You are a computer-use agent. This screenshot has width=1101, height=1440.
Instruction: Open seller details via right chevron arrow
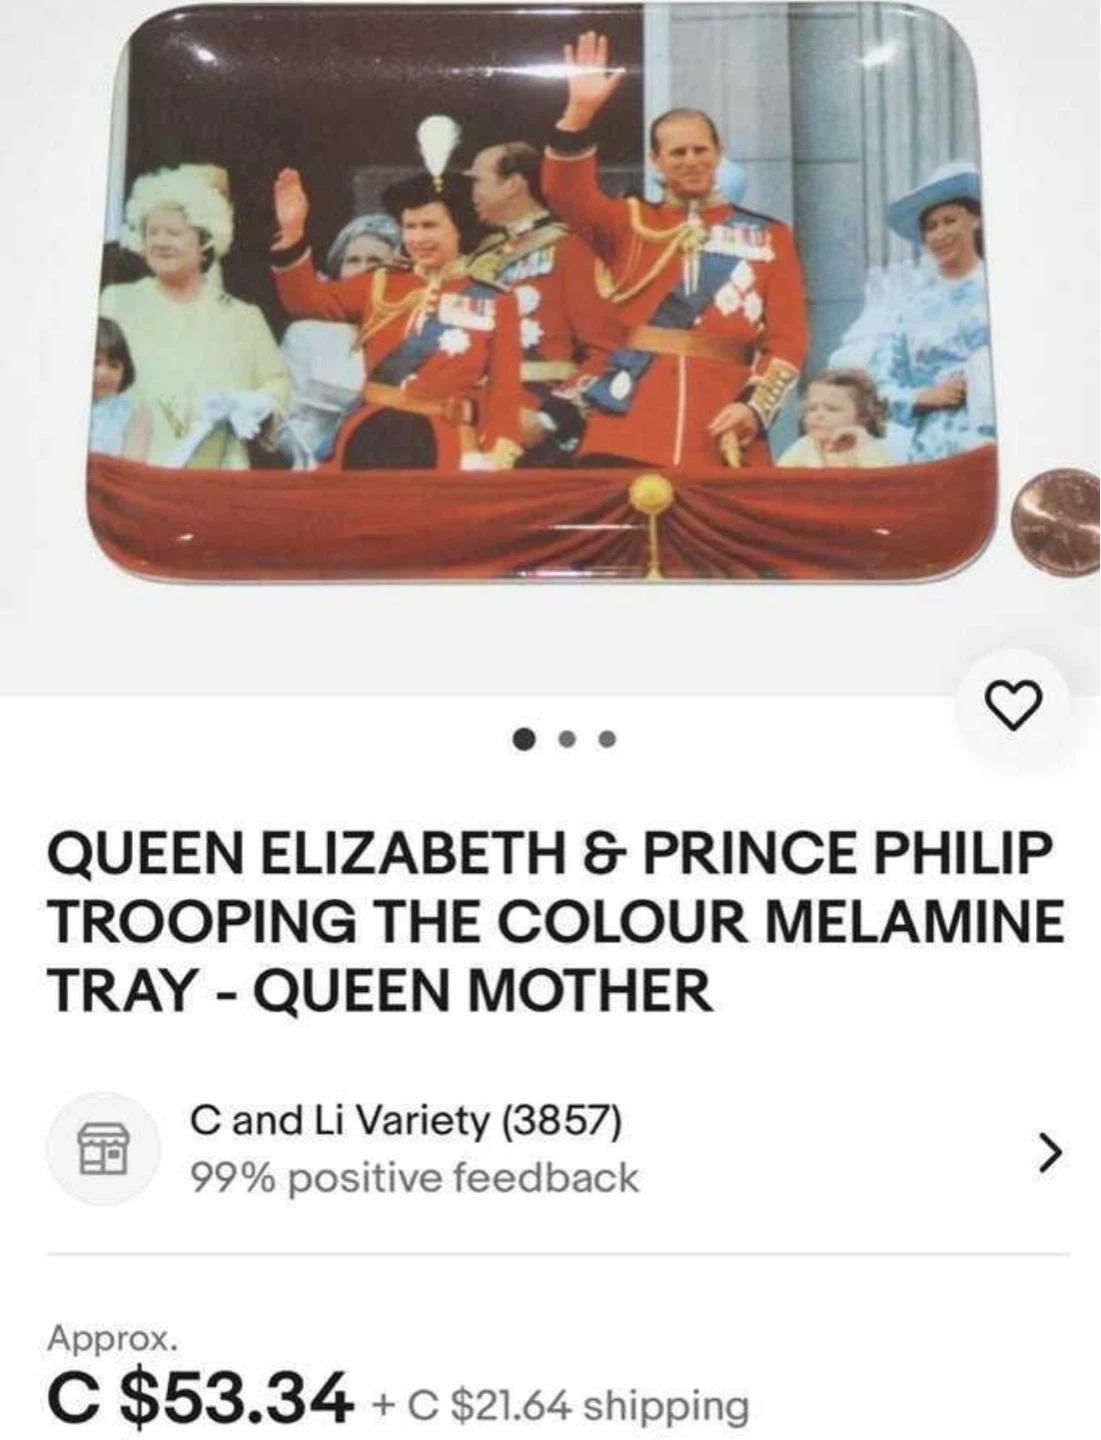(1047, 1150)
